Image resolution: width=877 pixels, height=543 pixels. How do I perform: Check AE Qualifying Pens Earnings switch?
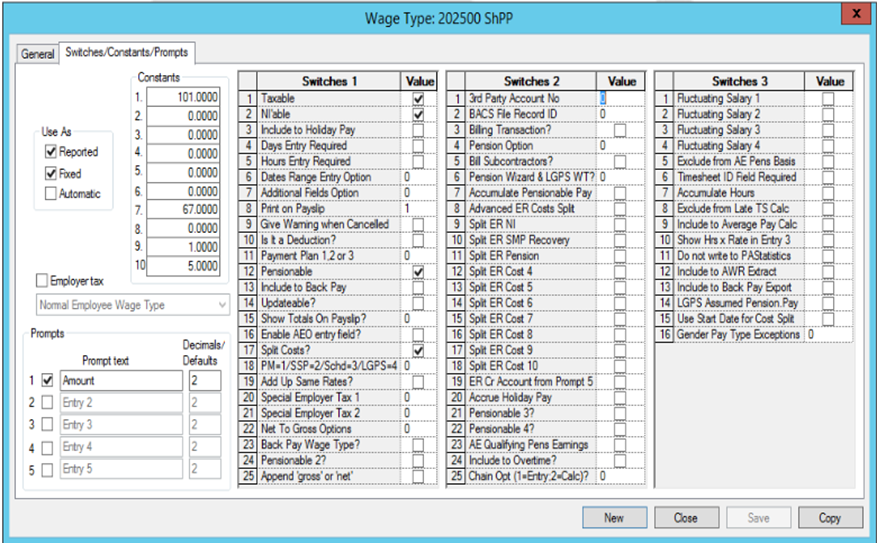(x=620, y=445)
